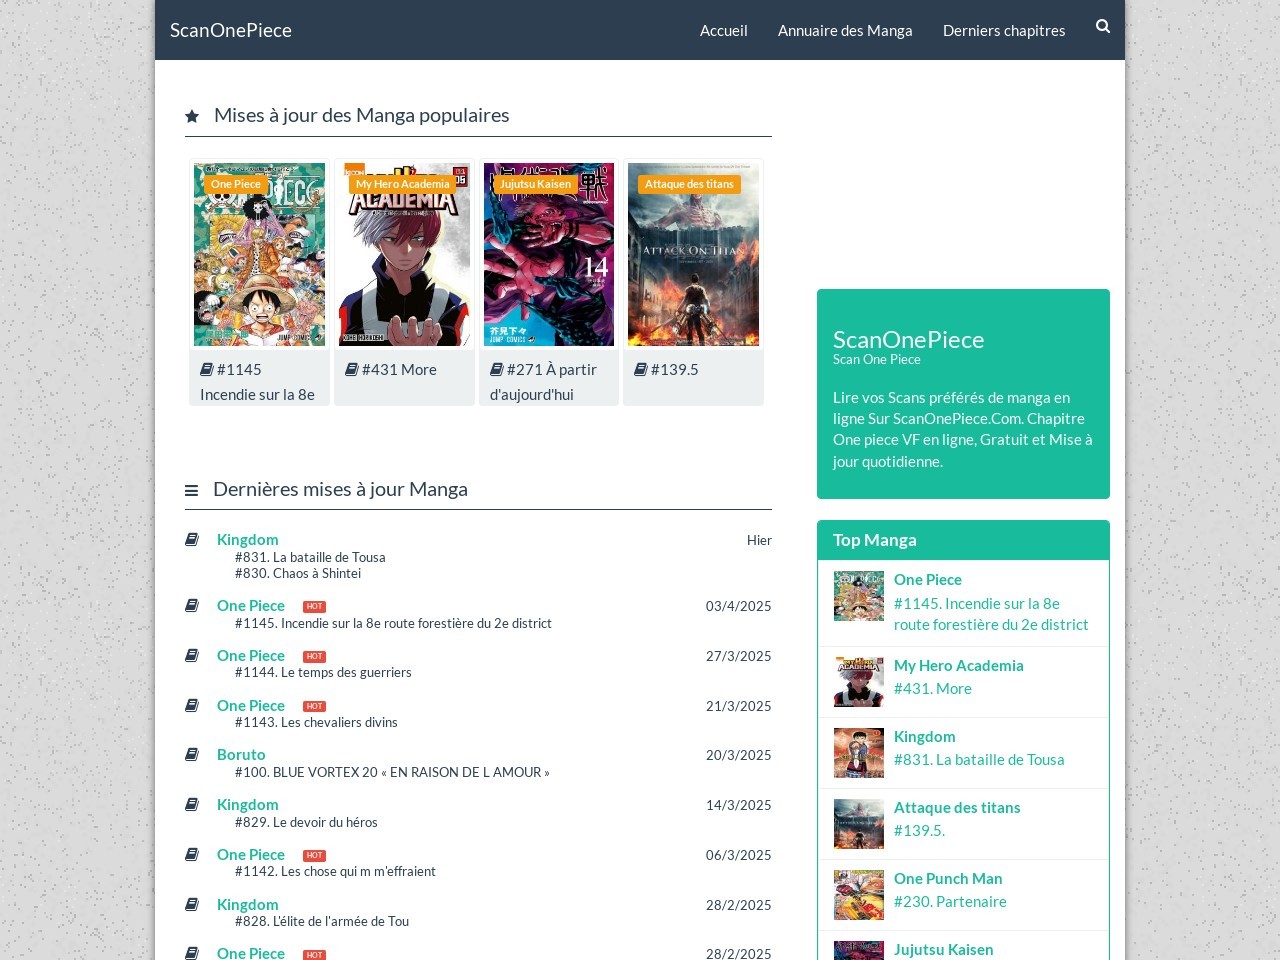Image resolution: width=1280 pixels, height=960 pixels.
Task: Open Jujutsu Kaisen title in Top Manga
Action: pyautogui.click(x=944, y=949)
